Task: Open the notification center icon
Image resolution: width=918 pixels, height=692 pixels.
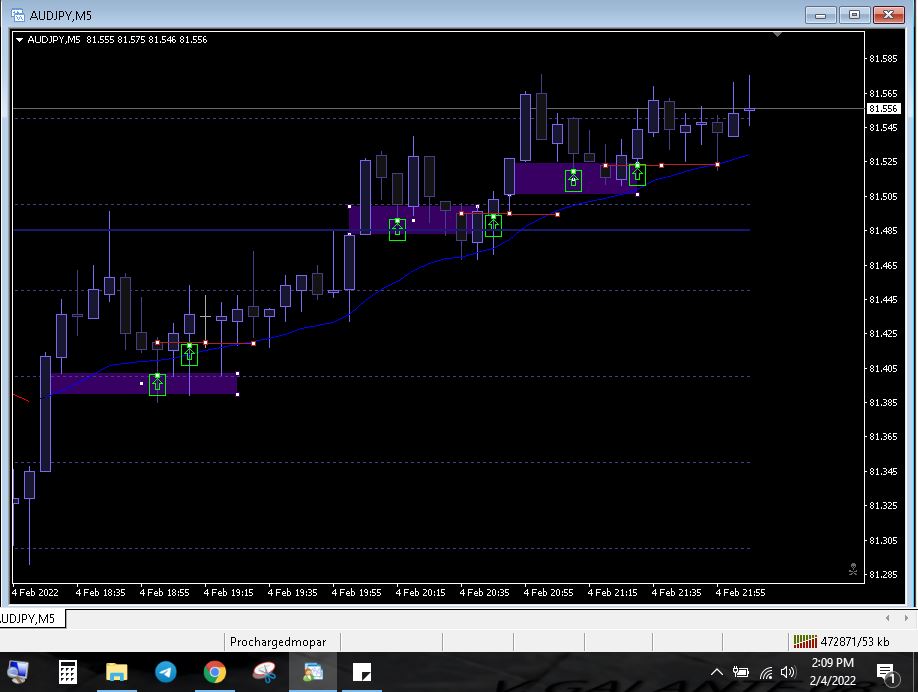Action: (885, 672)
